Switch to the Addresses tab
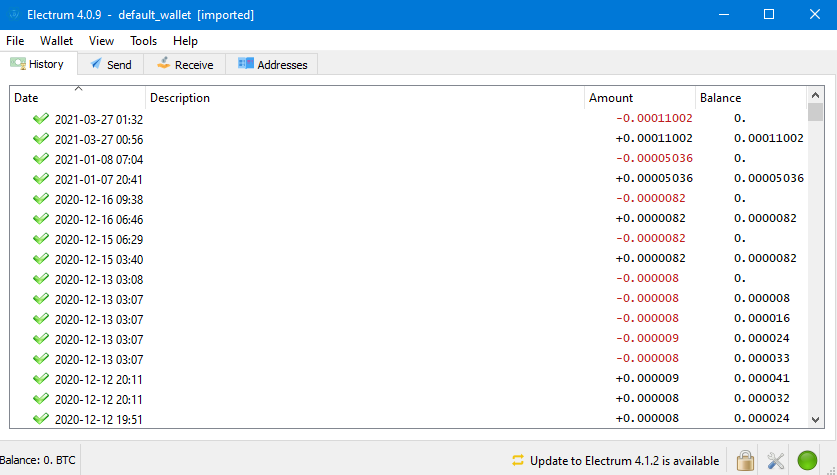 coord(272,64)
